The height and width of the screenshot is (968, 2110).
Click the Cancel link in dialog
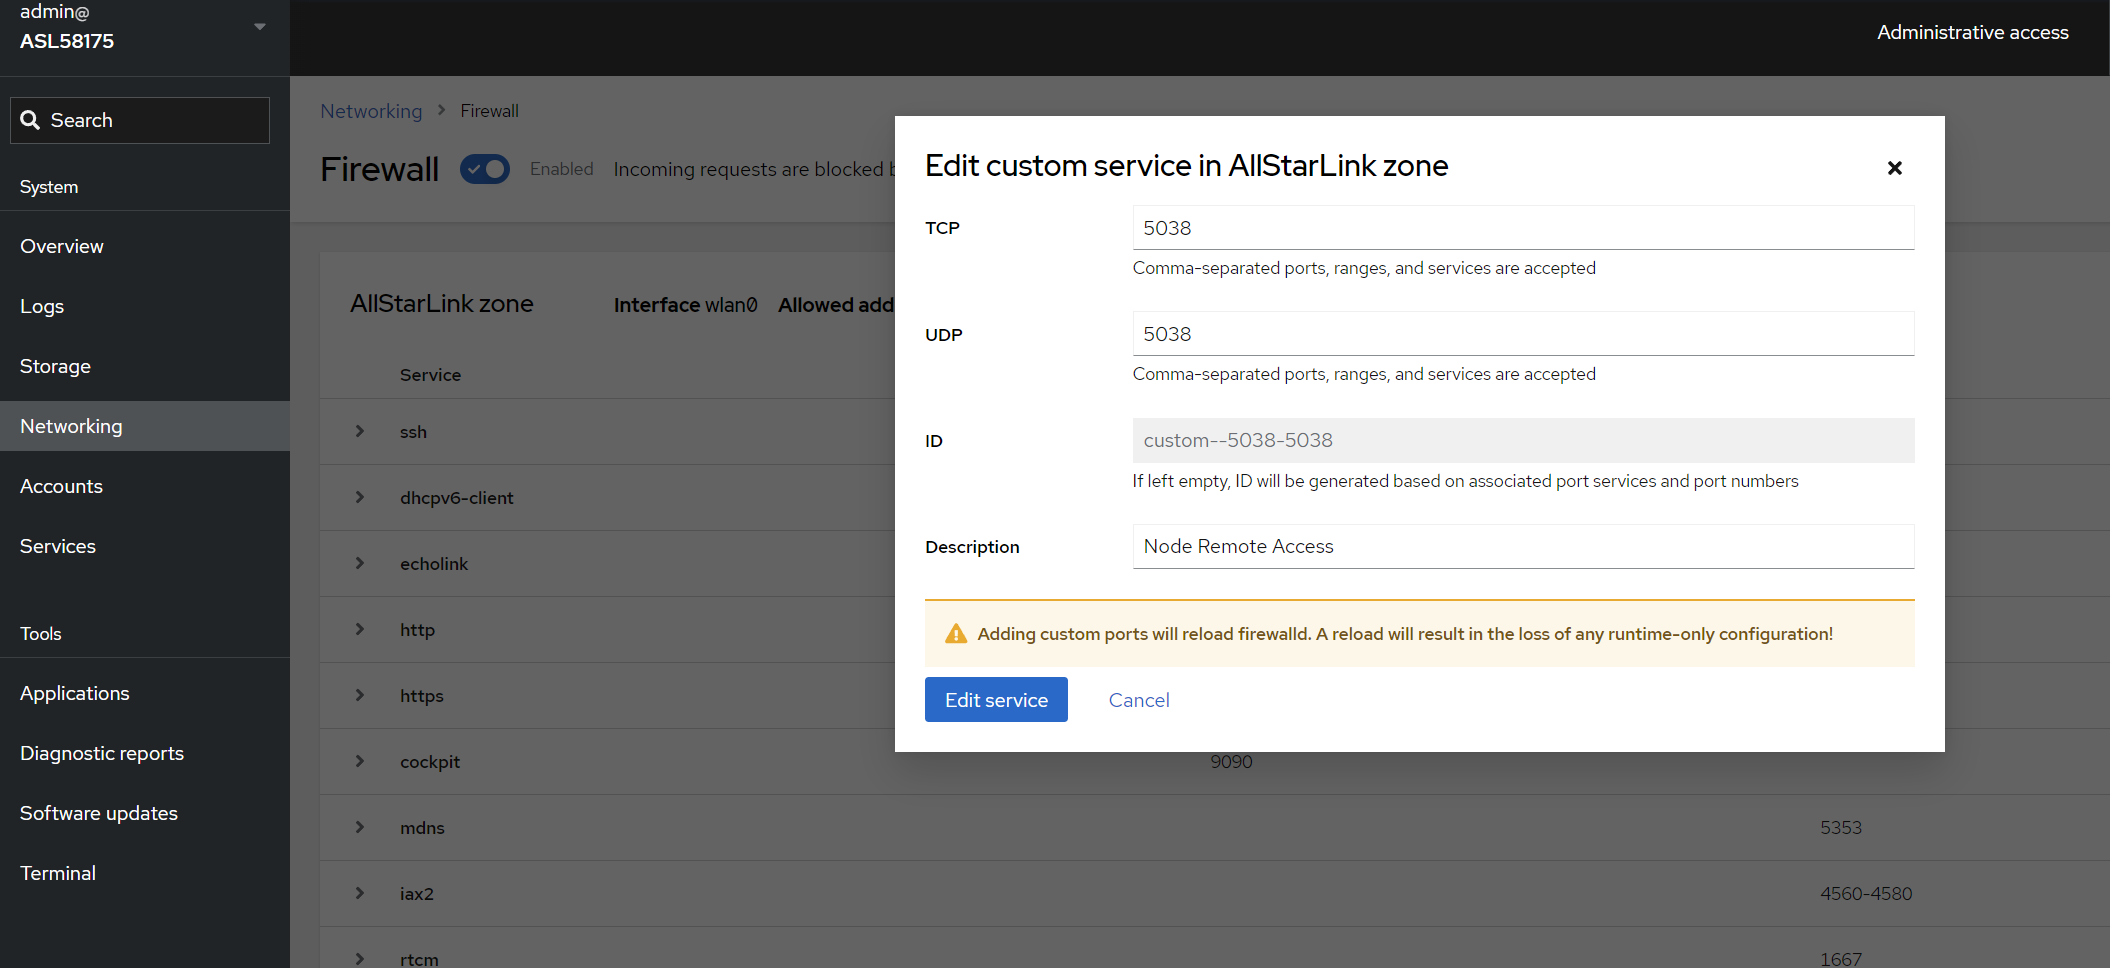[1139, 700]
